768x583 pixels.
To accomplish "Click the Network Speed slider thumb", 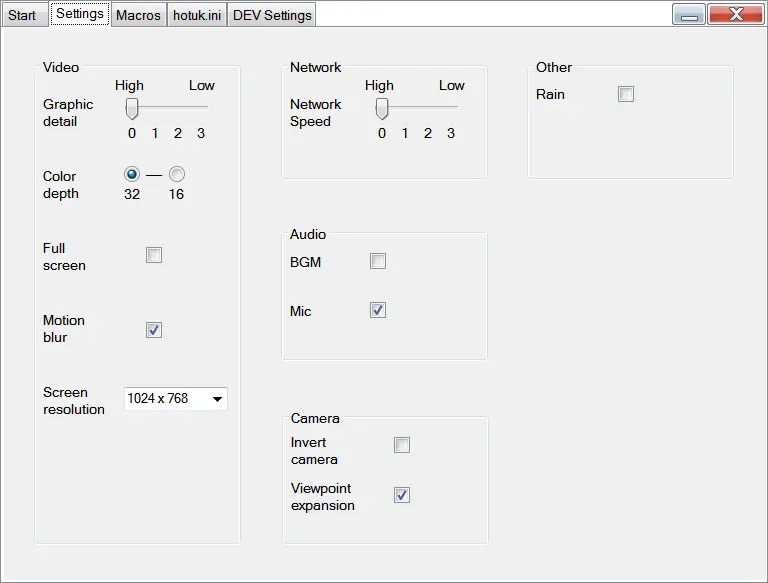I will pyautogui.click(x=382, y=108).
